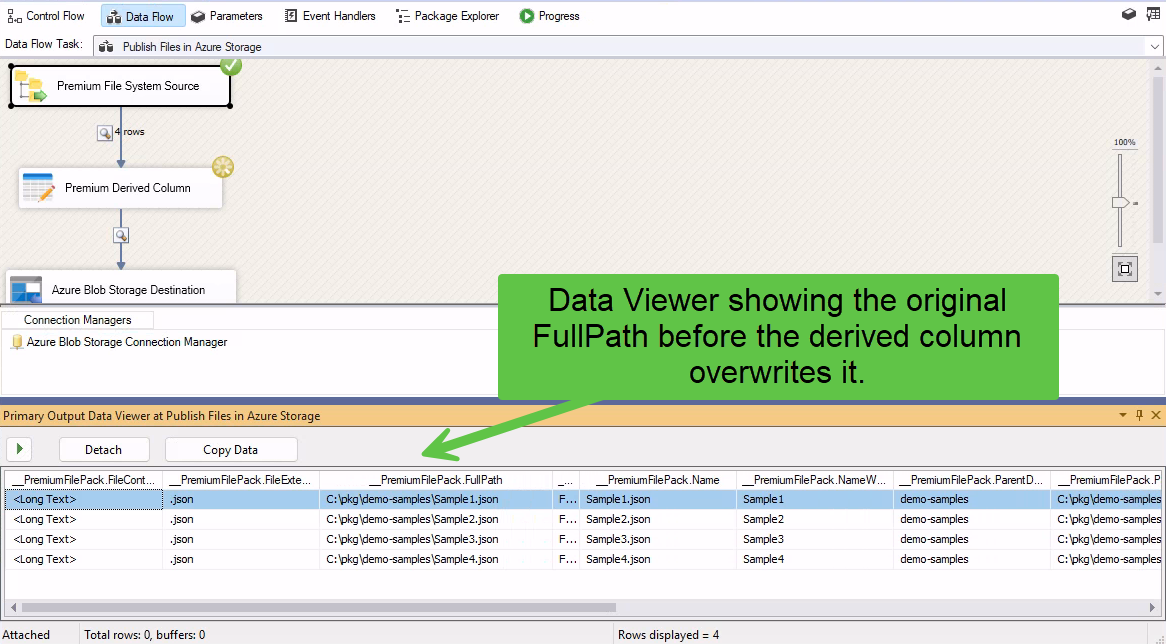Click the grid scroll right arrow
The image size is (1166, 644).
click(1153, 608)
